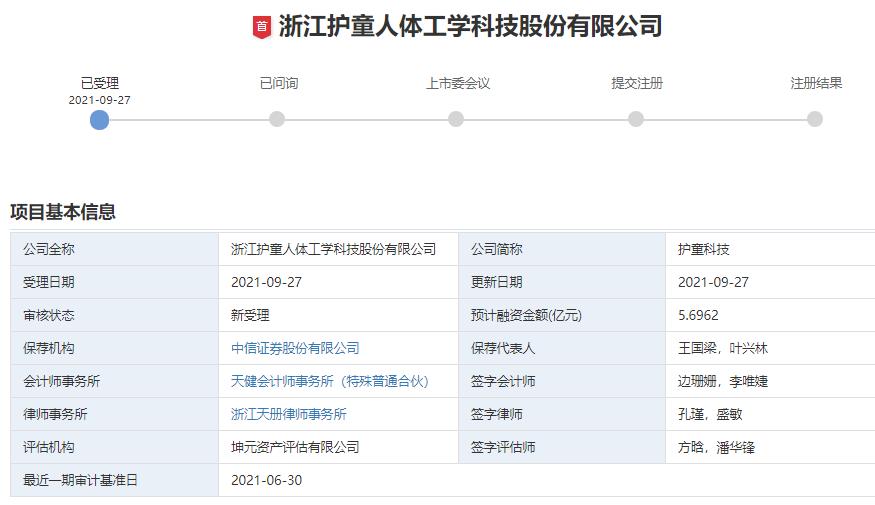Click the 提交注册 progress step dot
The width and height of the screenshot is (875, 505).
point(636,119)
